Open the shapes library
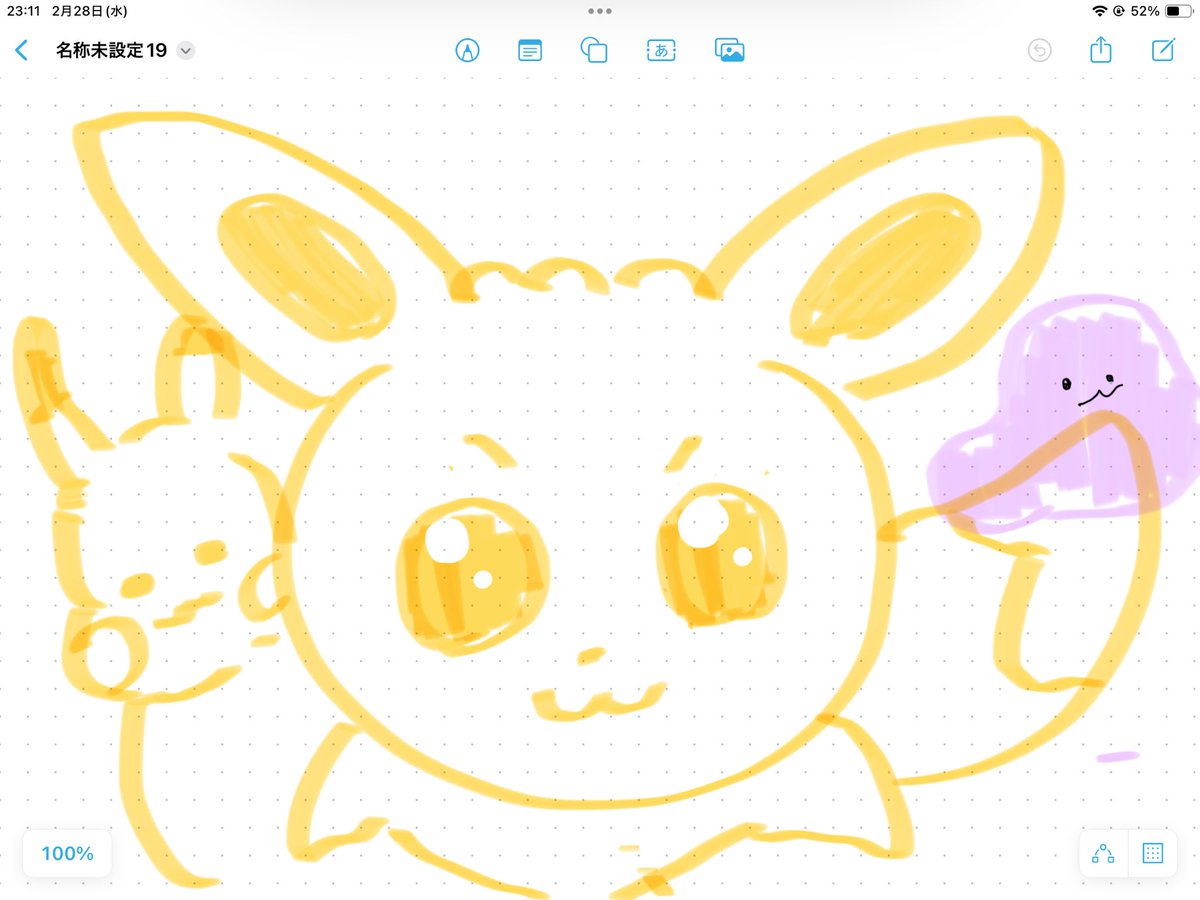This screenshot has height=900, width=1200. [594, 50]
